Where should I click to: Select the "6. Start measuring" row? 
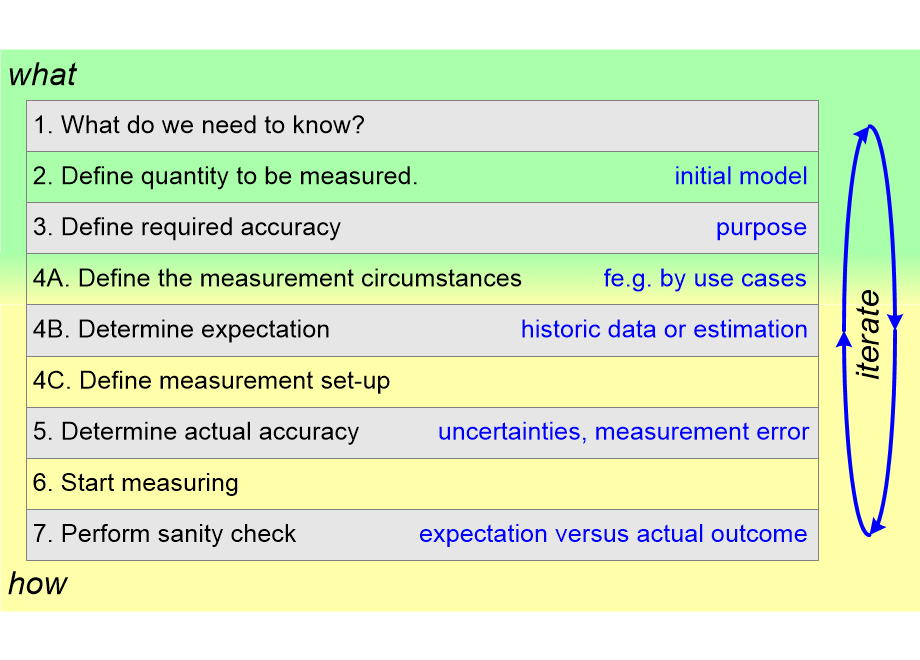tap(136, 484)
